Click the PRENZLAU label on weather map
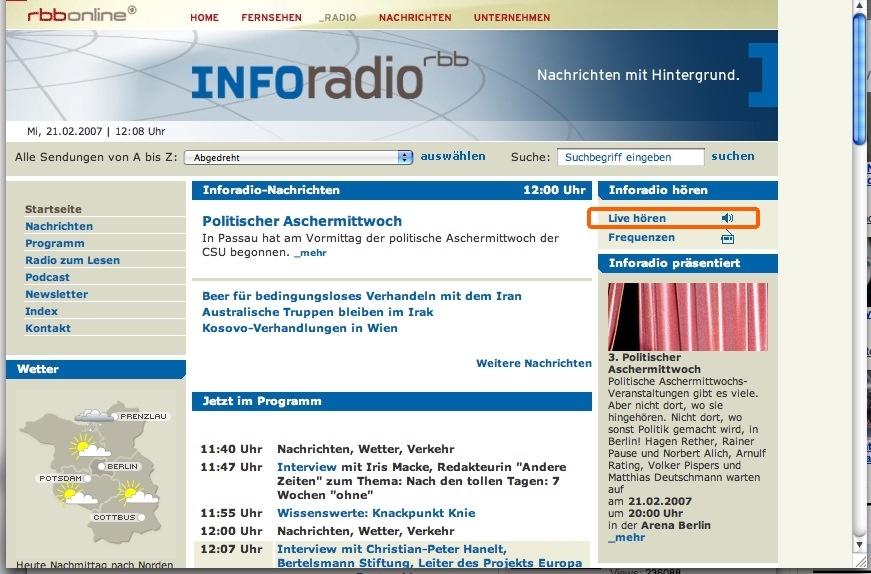 pos(143,416)
